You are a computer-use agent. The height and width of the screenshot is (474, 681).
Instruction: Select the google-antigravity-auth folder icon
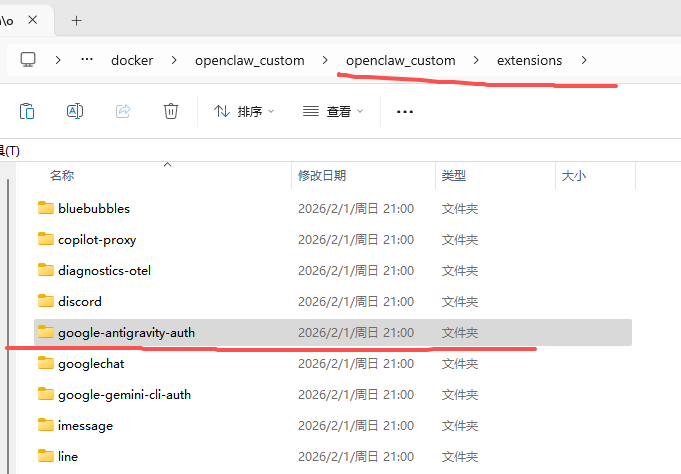click(46, 332)
